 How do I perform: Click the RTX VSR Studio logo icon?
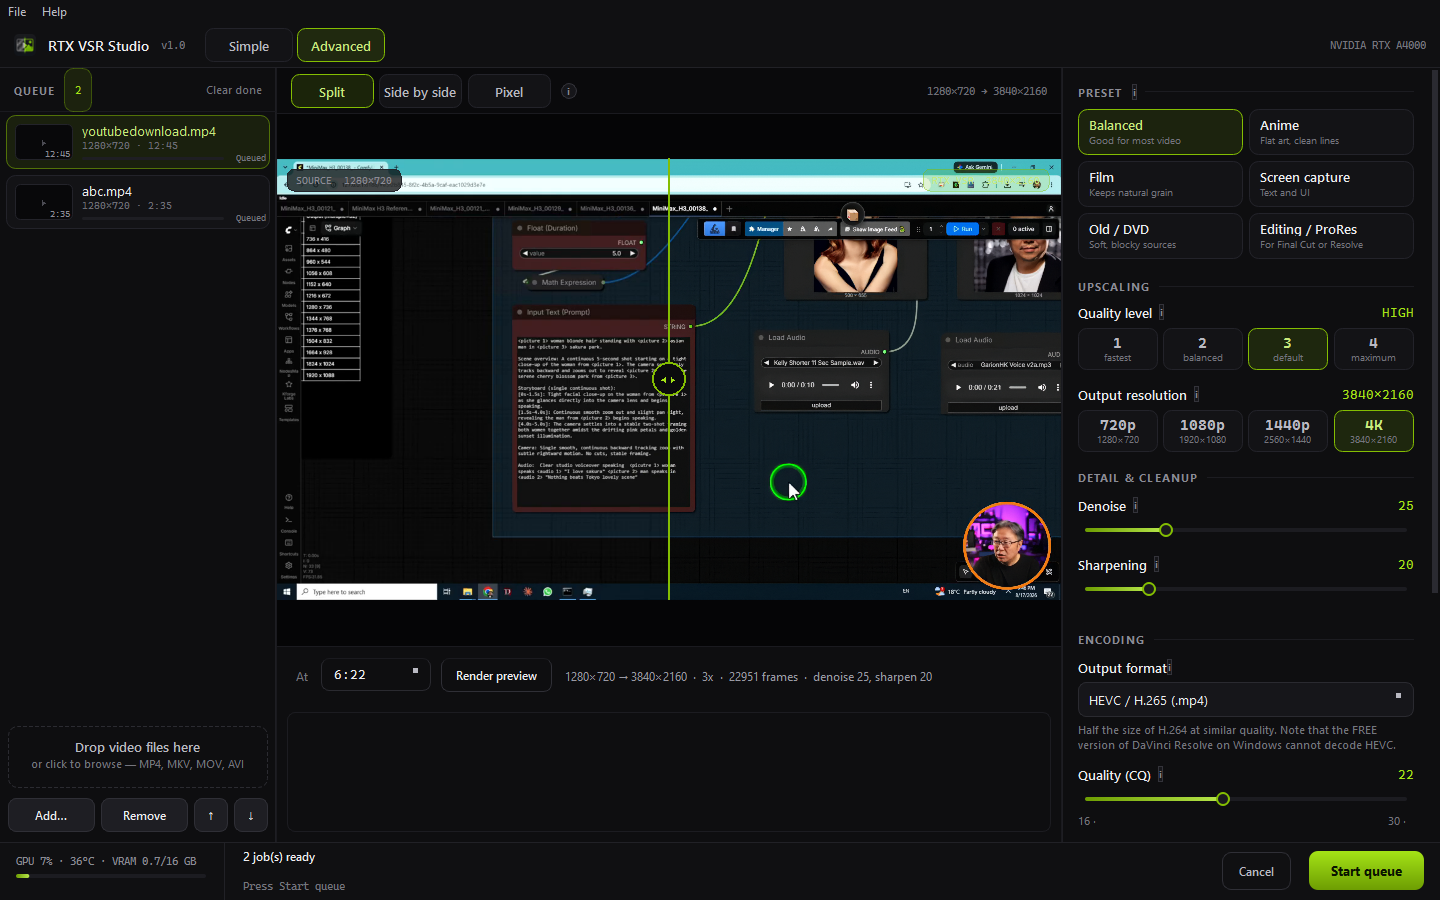[25, 45]
